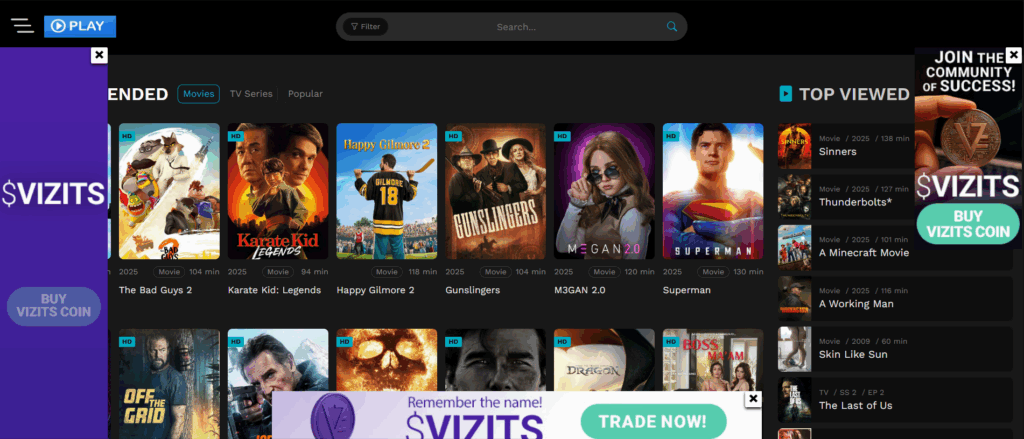This screenshot has height=439, width=1024.
Task: Close the bottom Vizits banner ad
Action: click(x=754, y=399)
